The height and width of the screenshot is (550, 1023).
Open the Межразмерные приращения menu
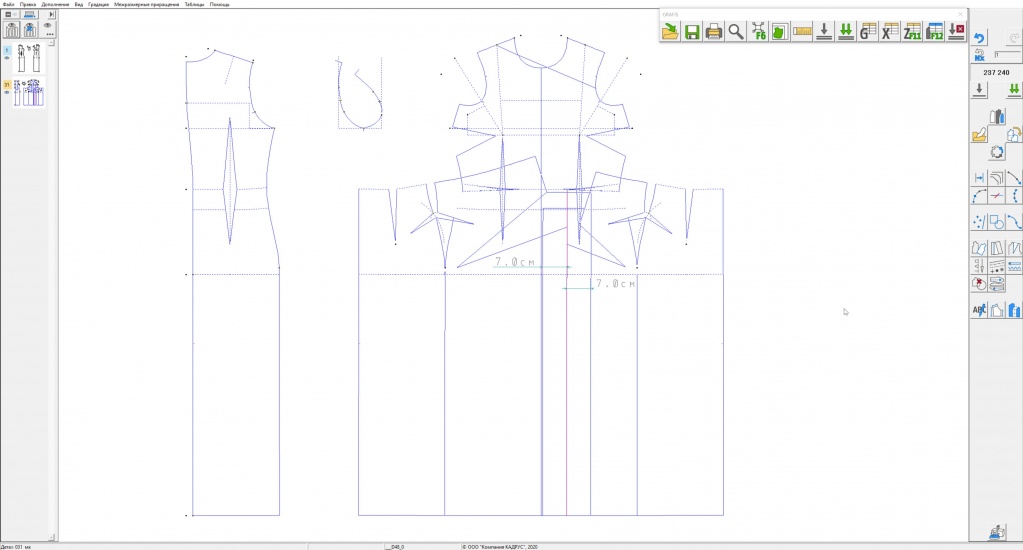(147, 4)
